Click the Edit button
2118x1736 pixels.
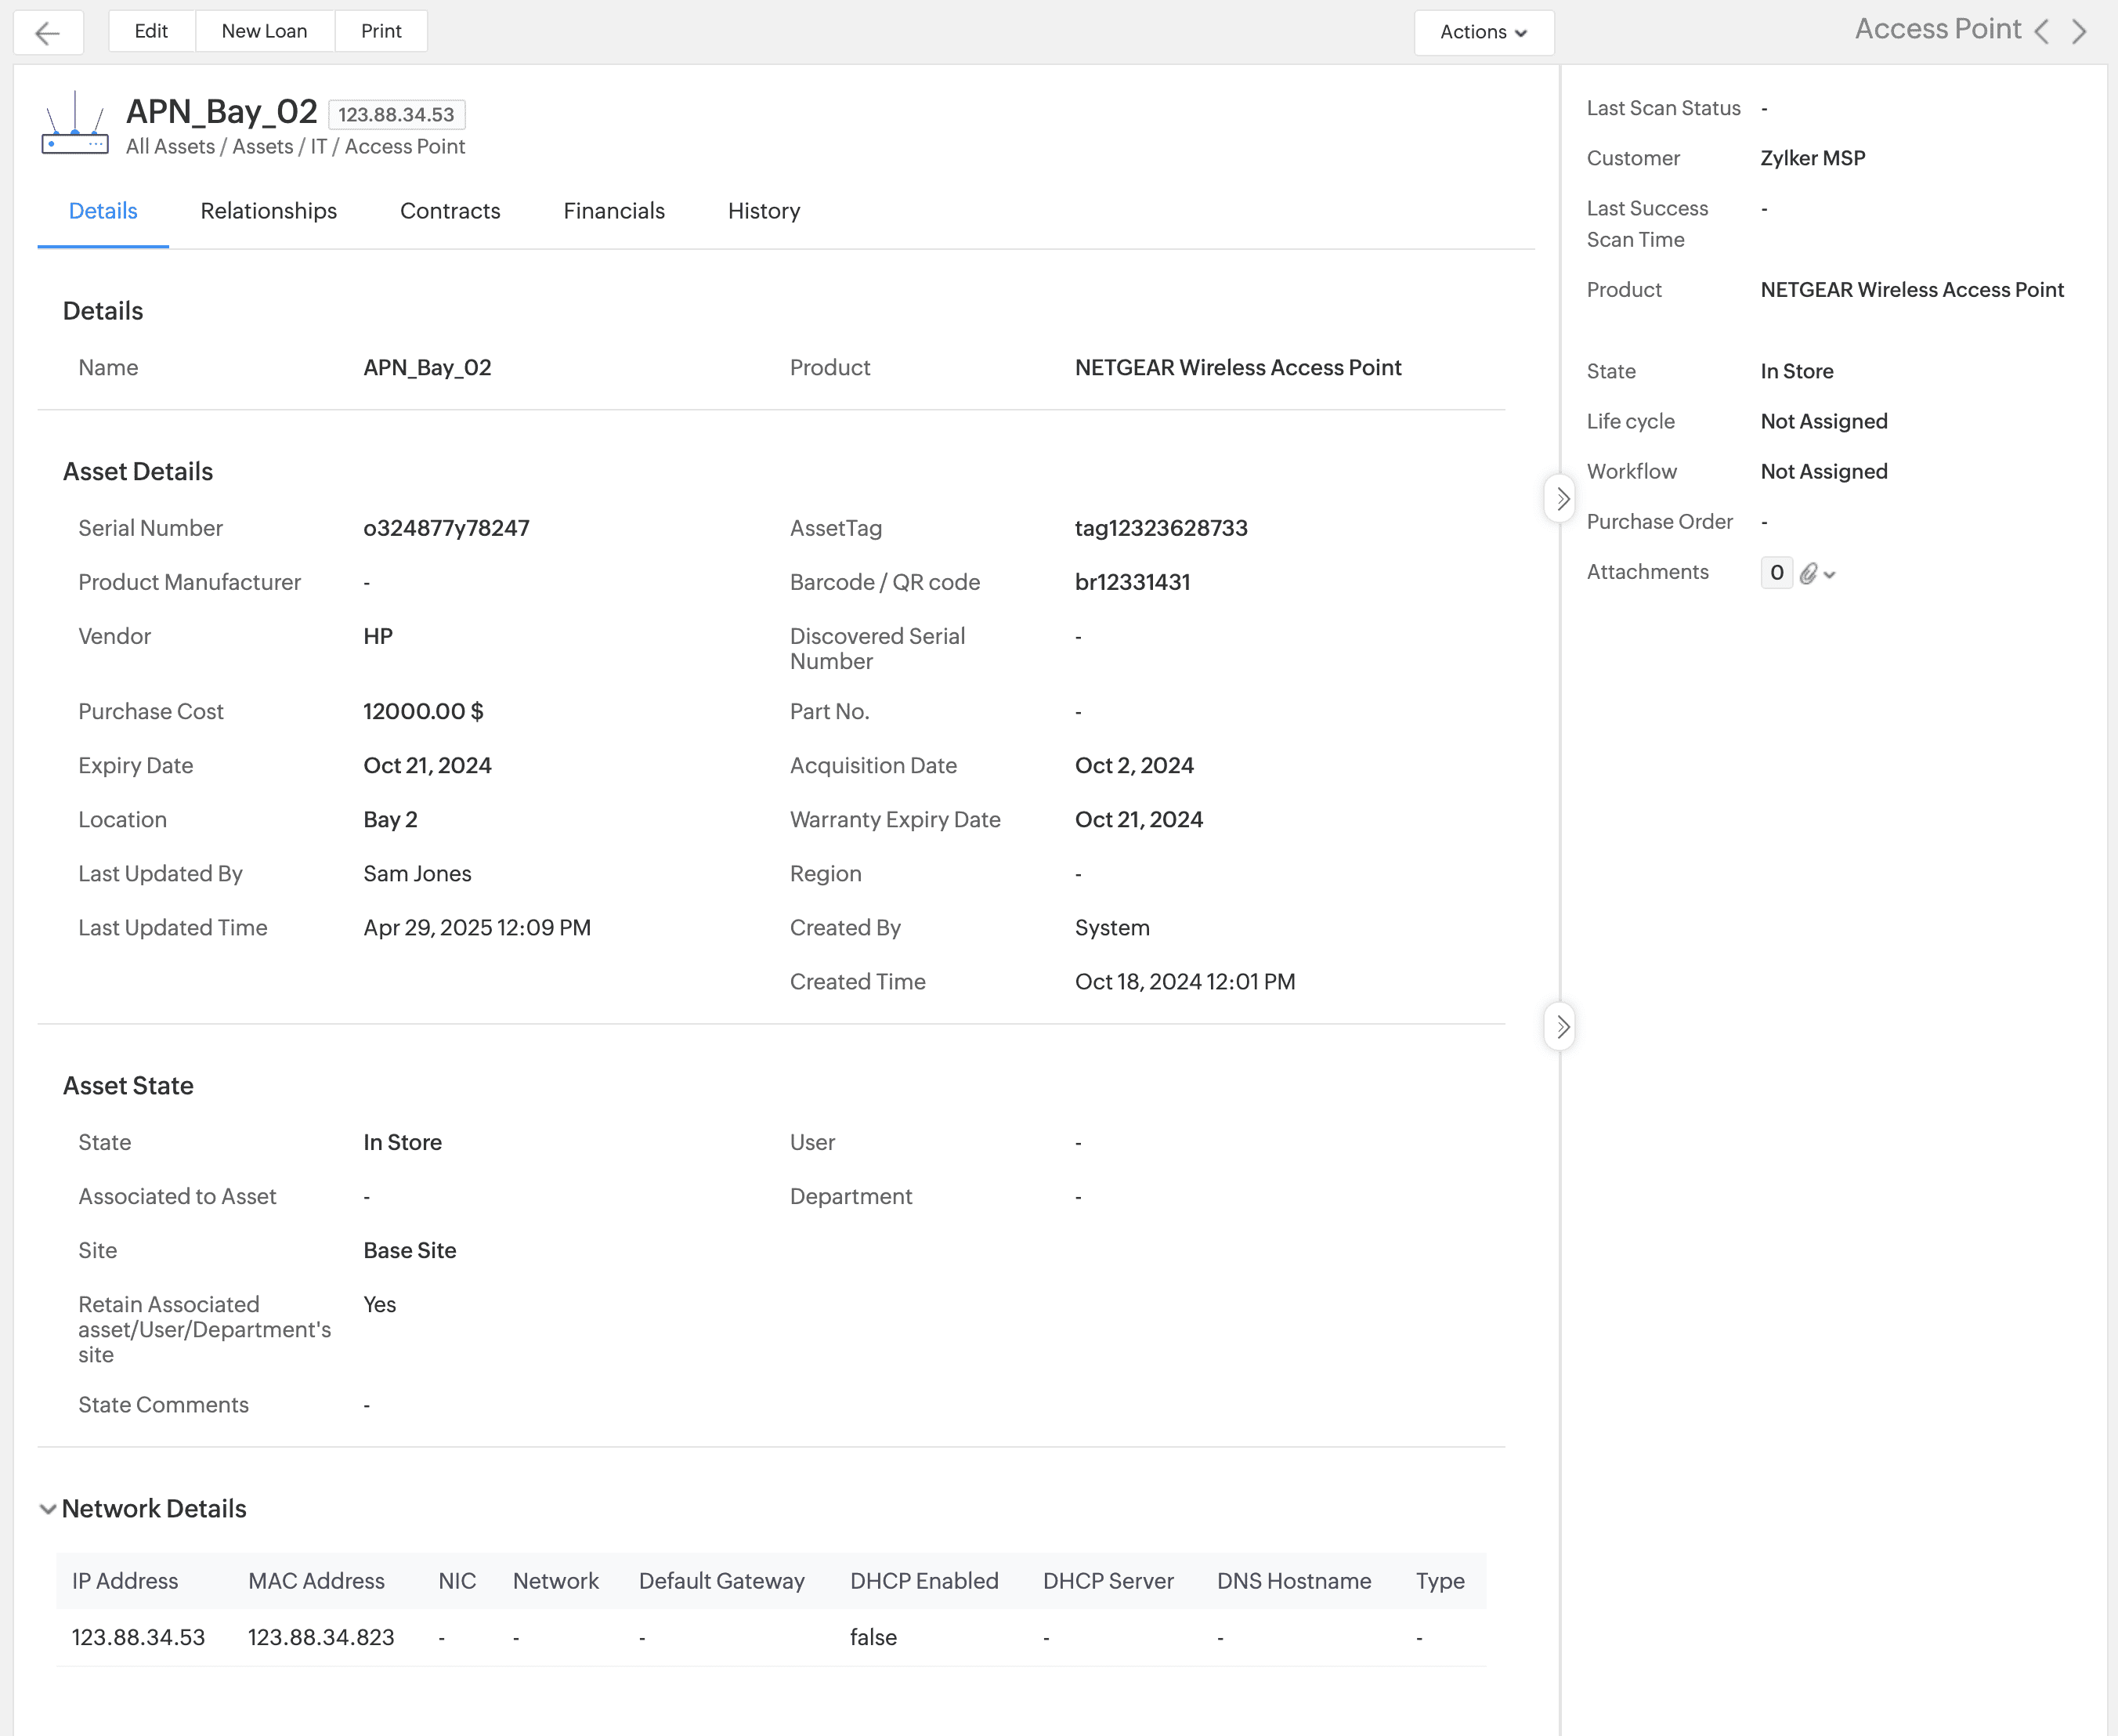coord(151,31)
